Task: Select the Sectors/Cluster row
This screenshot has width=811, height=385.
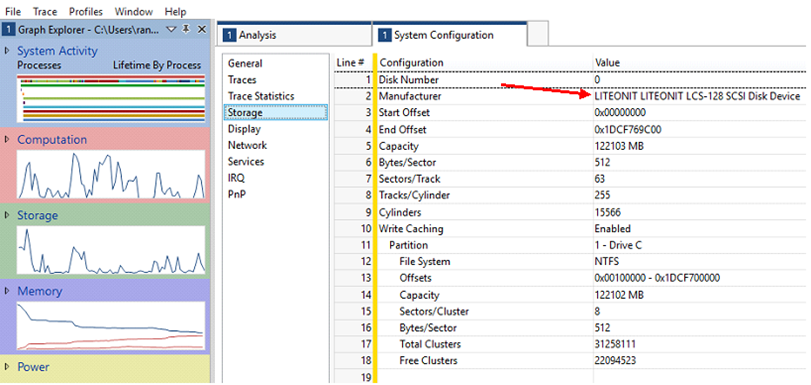Action: click(570, 311)
